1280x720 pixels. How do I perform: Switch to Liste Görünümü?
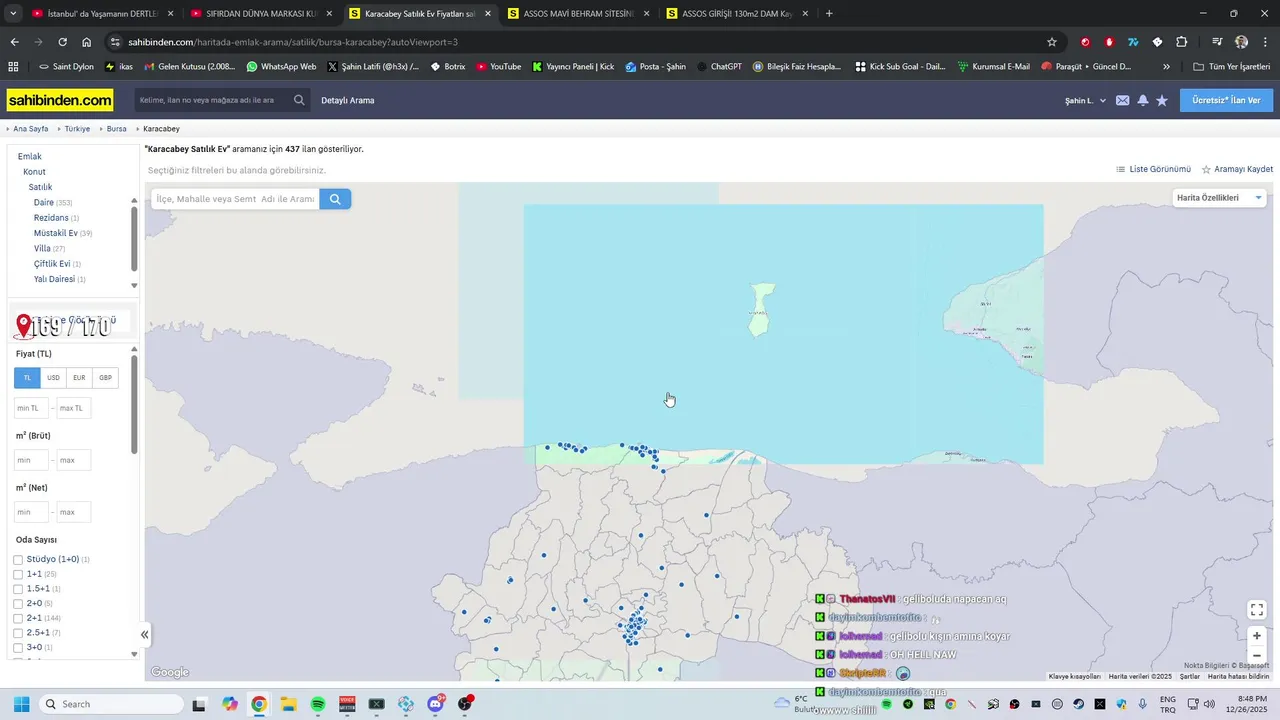click(x=1153, y=169)
